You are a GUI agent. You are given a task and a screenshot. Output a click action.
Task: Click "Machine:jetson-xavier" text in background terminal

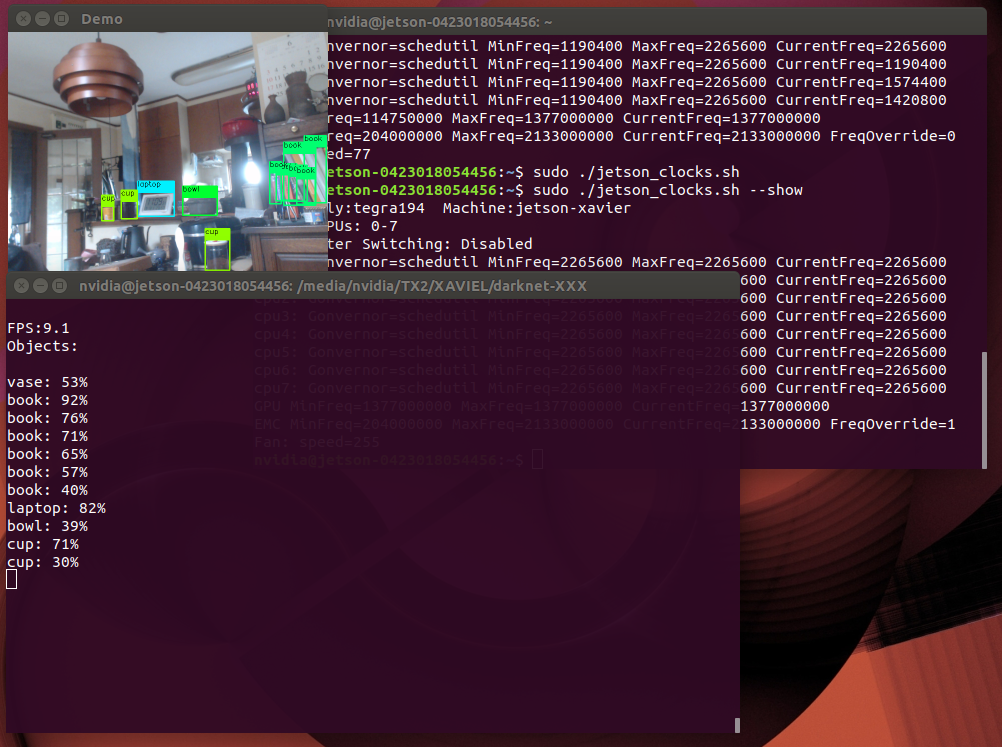537,208
